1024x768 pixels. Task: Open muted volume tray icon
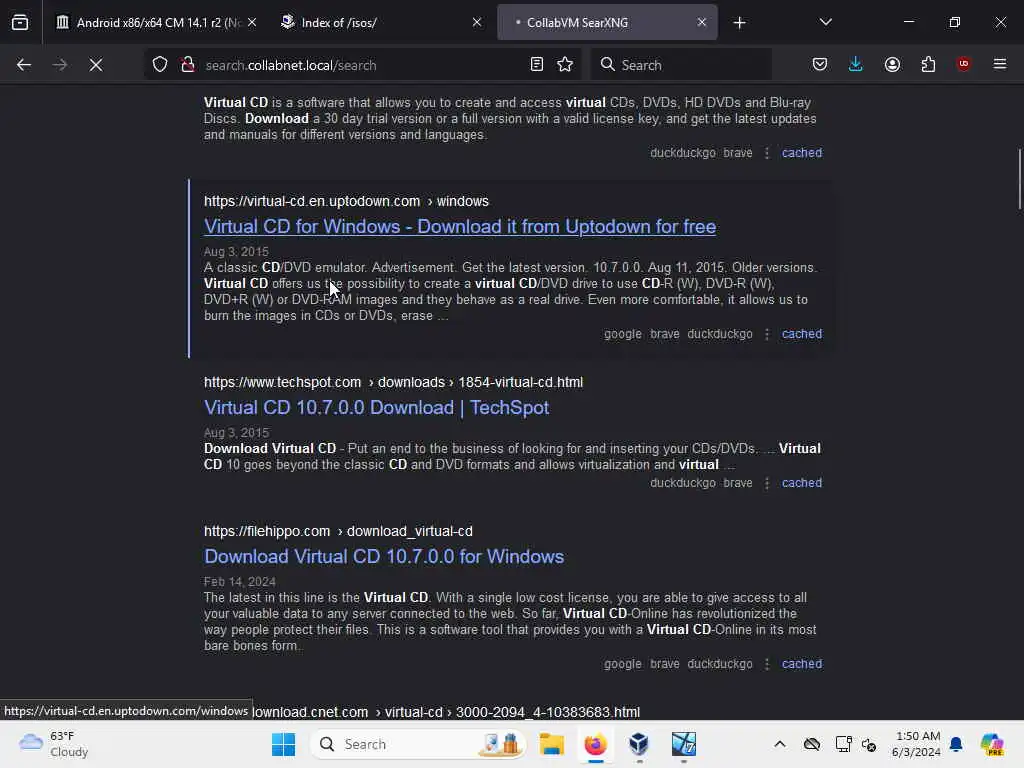click(x=869, y=744)
